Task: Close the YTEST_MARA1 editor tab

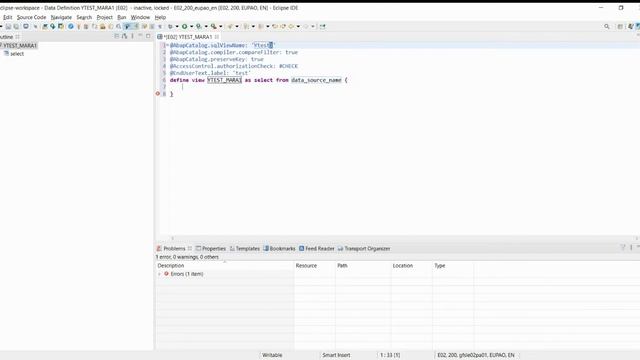Action: click(x=217, y=37)
